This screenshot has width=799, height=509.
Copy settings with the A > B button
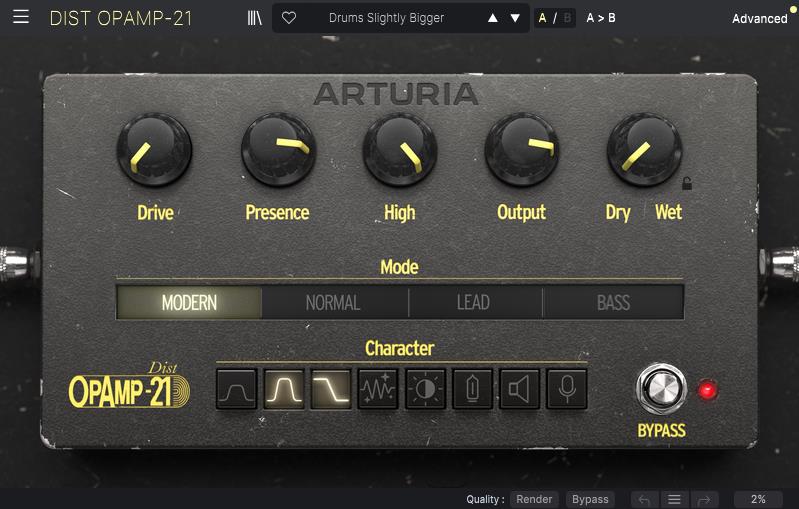pos(601,18)
